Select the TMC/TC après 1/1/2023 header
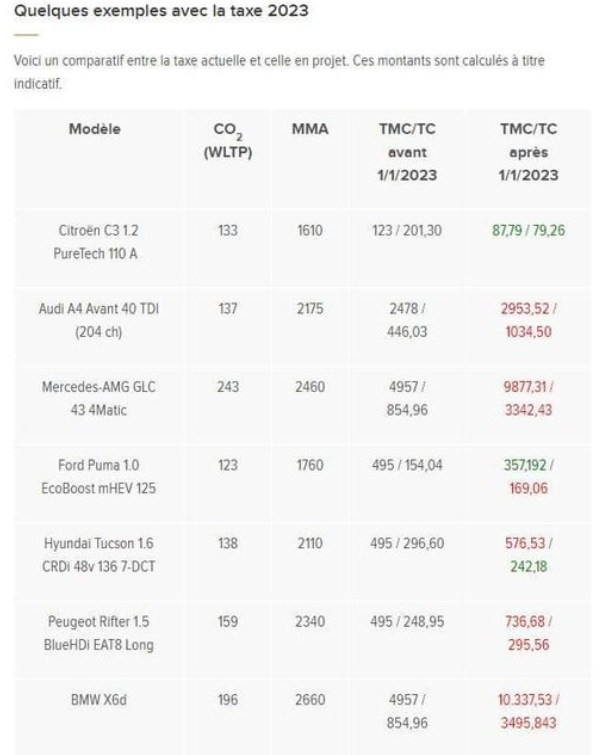The width and height of the screenshot is (604, 755). (x=528, y=152)
